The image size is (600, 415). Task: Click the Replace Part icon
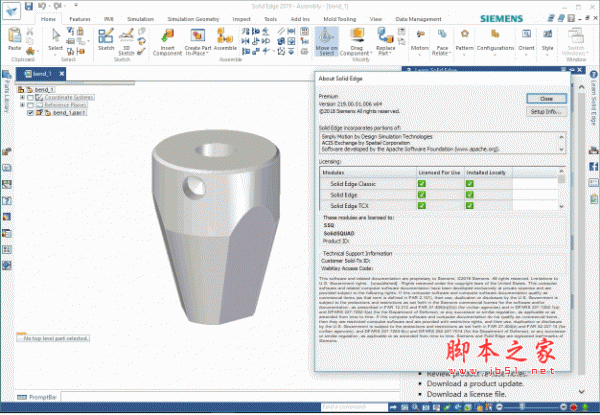[x=385, y=35]
